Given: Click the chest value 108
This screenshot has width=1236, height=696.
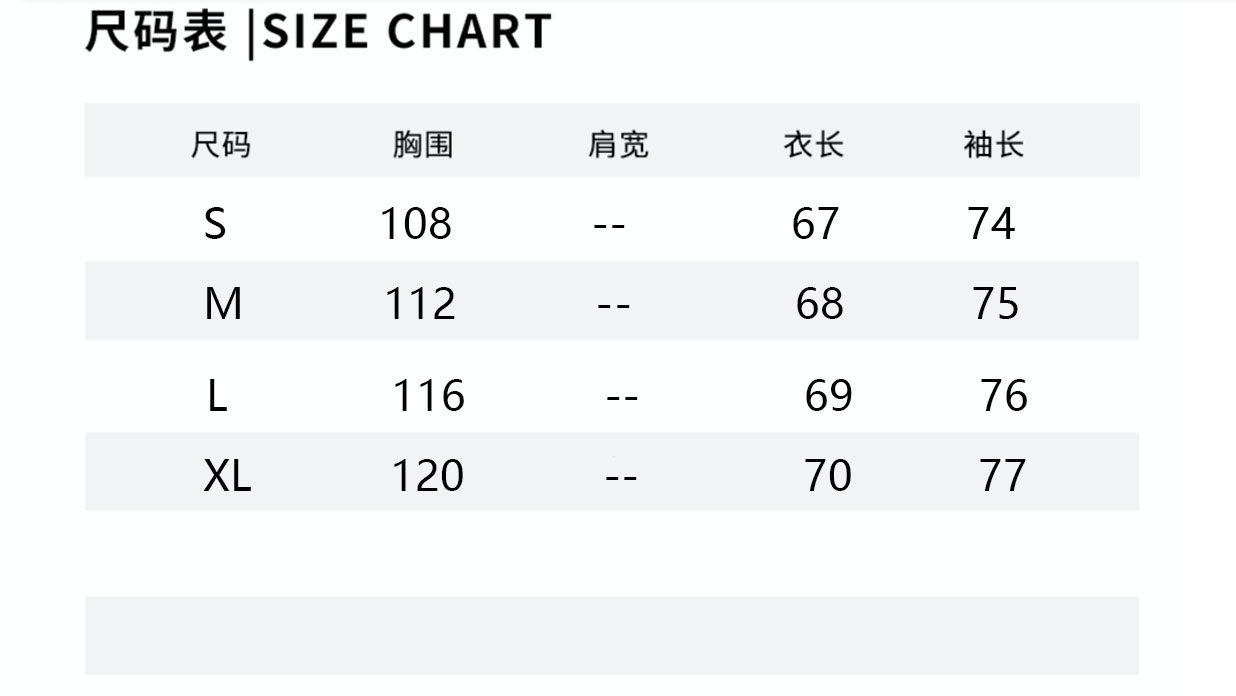Looking at the screenshot, I should tap(415, 224).
